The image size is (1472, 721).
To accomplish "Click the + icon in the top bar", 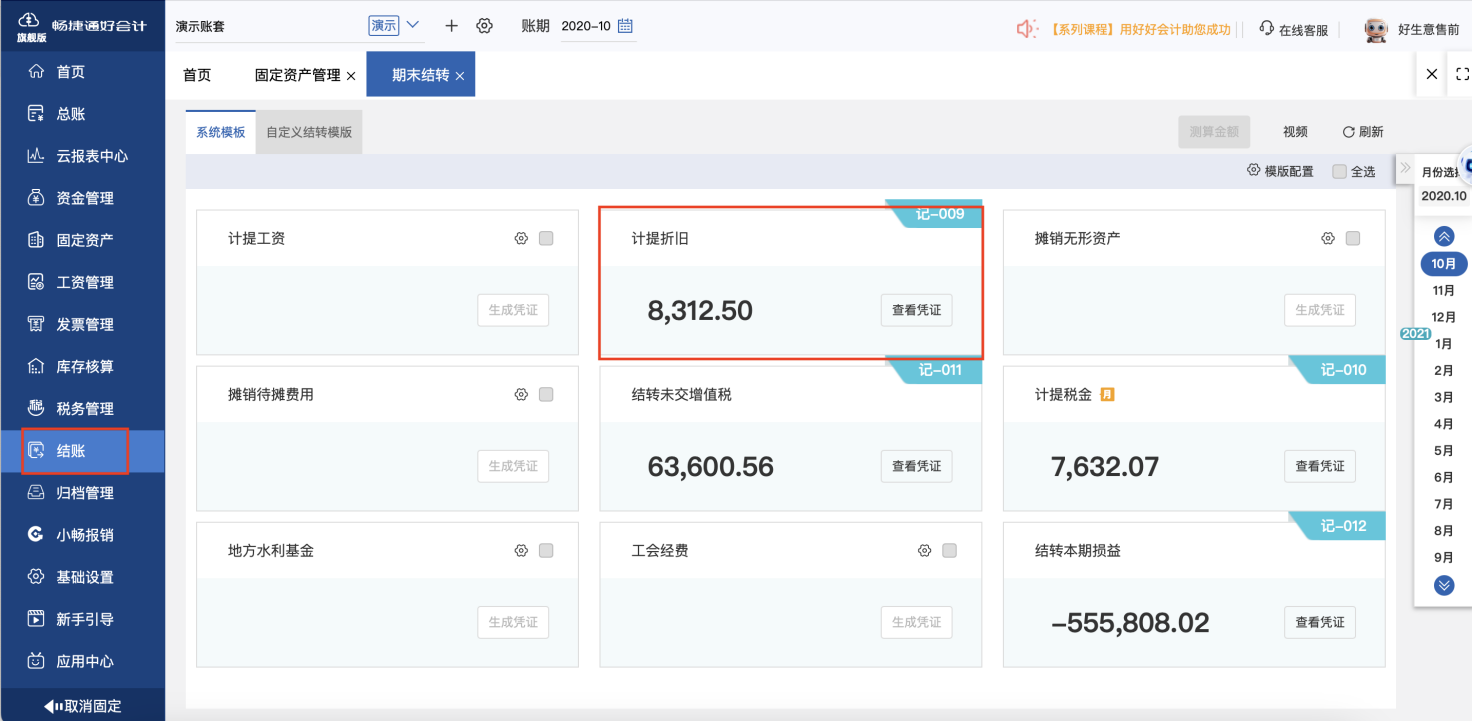I will click(x=450, y=25).
